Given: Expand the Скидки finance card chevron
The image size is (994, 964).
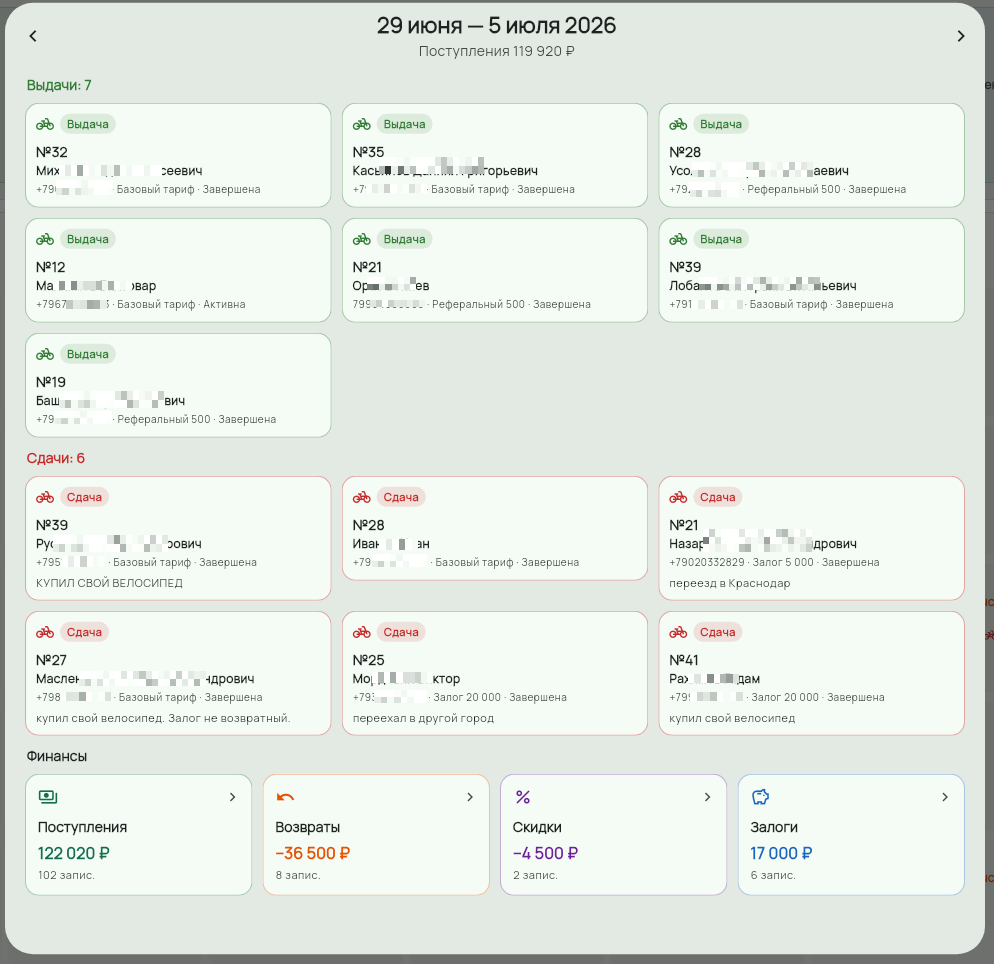Looking at the screenshot, I should pos(707,797).
